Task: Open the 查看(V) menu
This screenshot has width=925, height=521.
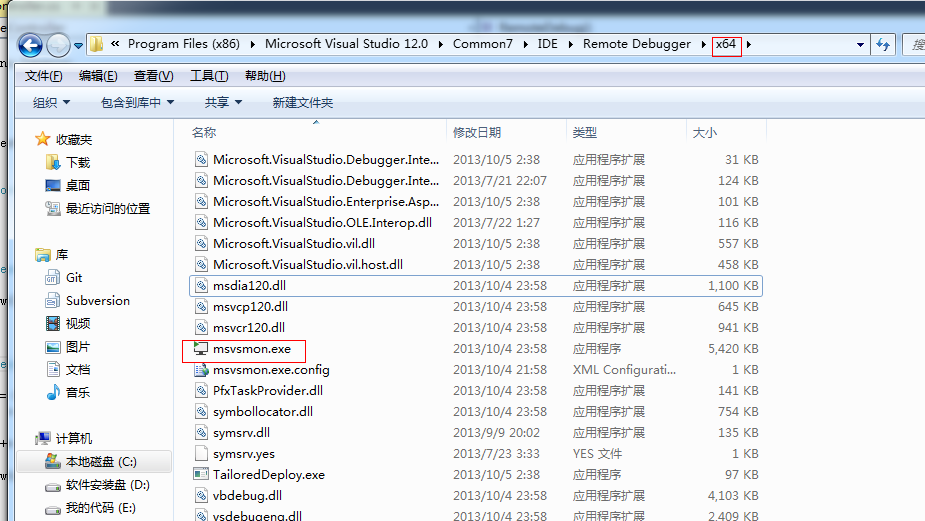Action: click(x=153, y=76)
